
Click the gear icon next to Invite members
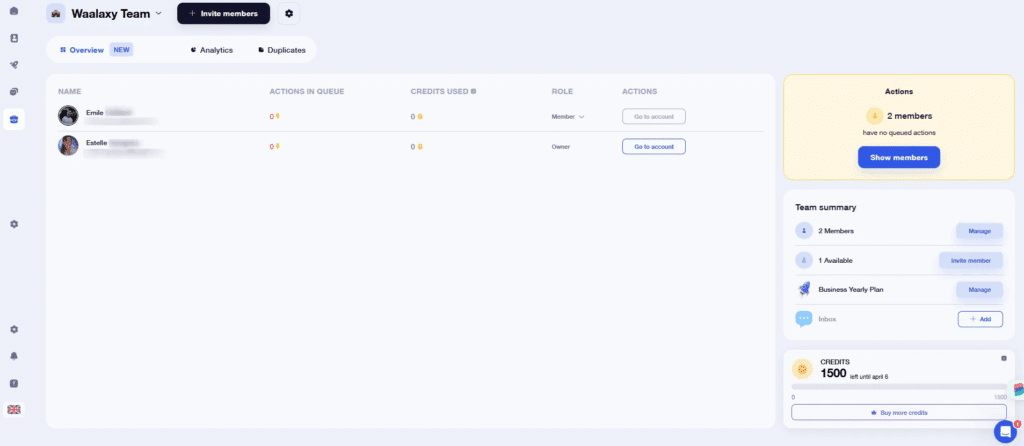pyautogui.click(x=289, y=13)
